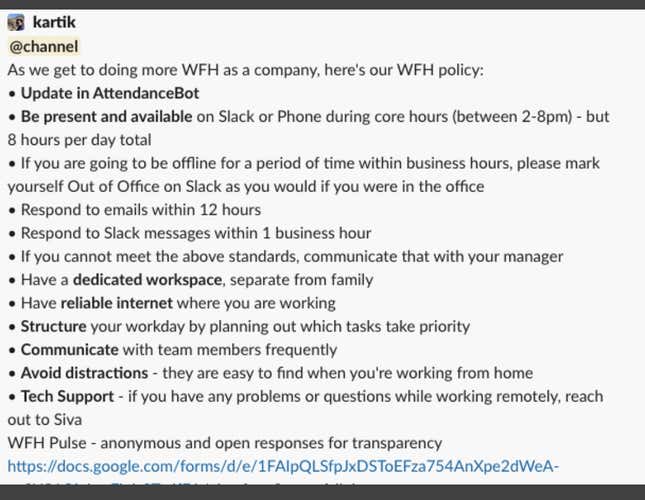Click the 'out to Siva' text line
The width and height of the screenshot is (645, 500).
point(44,420)
